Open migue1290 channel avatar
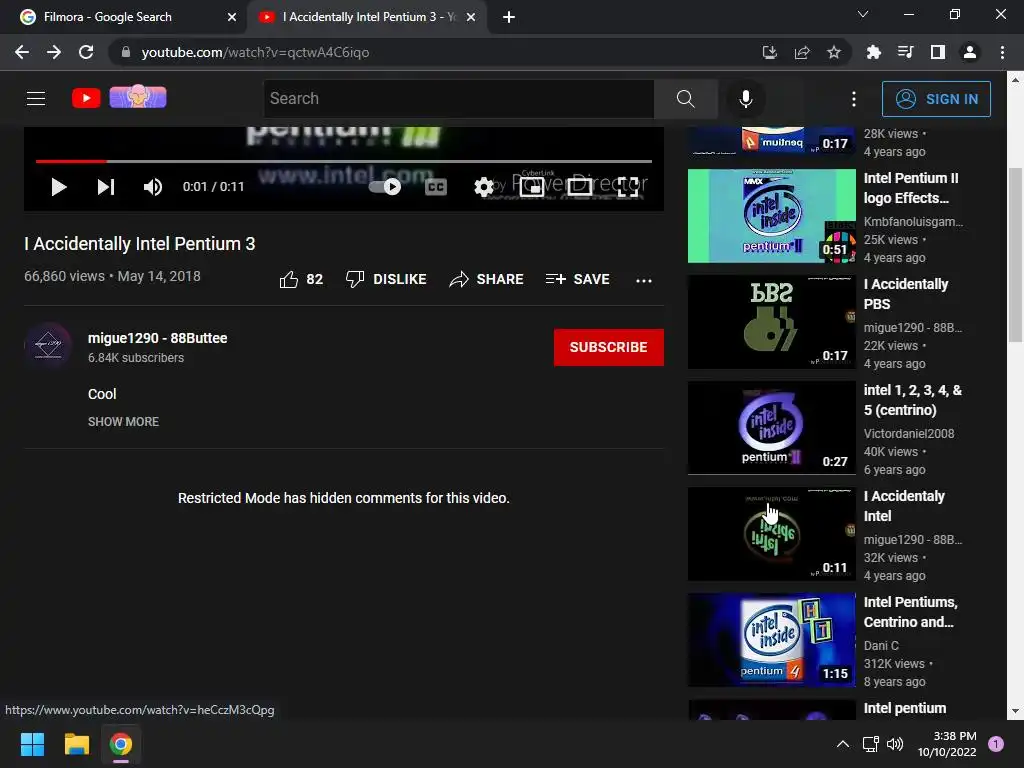This screenshot has height=768, width=1024. click(x=48, y=345)
